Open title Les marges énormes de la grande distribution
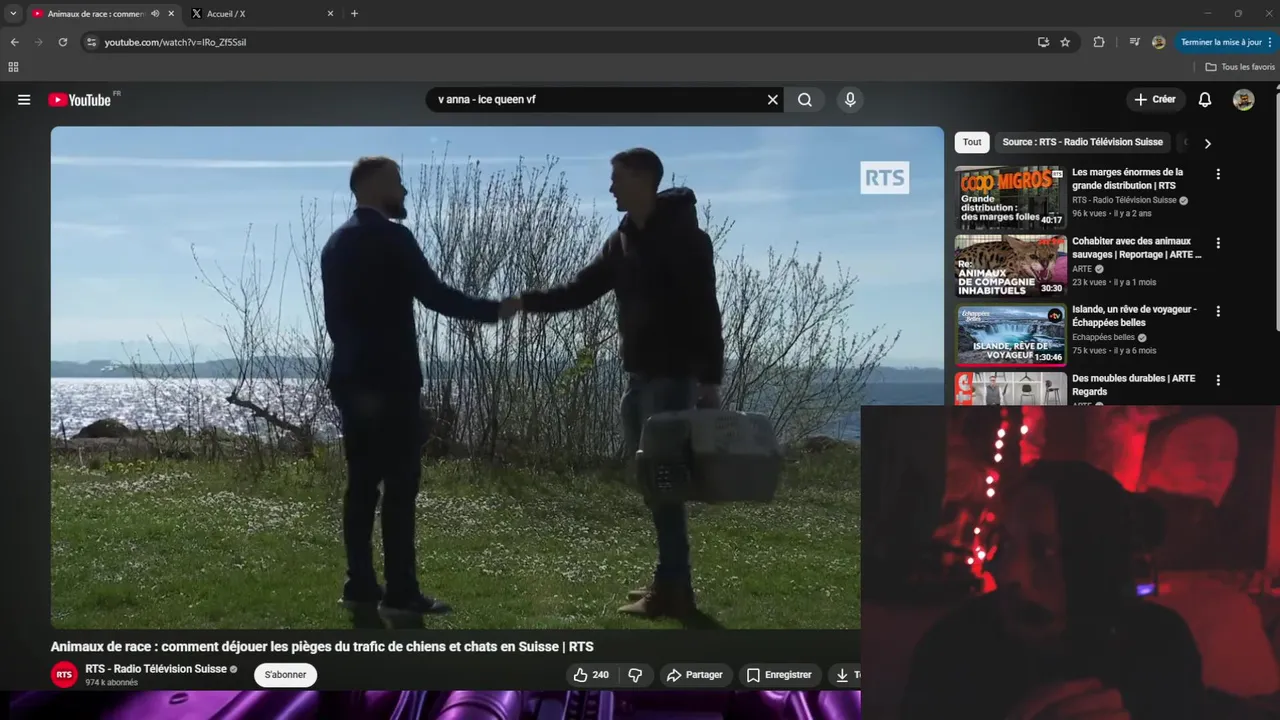Screen dimensions: 1280x720 point(1127,179)
